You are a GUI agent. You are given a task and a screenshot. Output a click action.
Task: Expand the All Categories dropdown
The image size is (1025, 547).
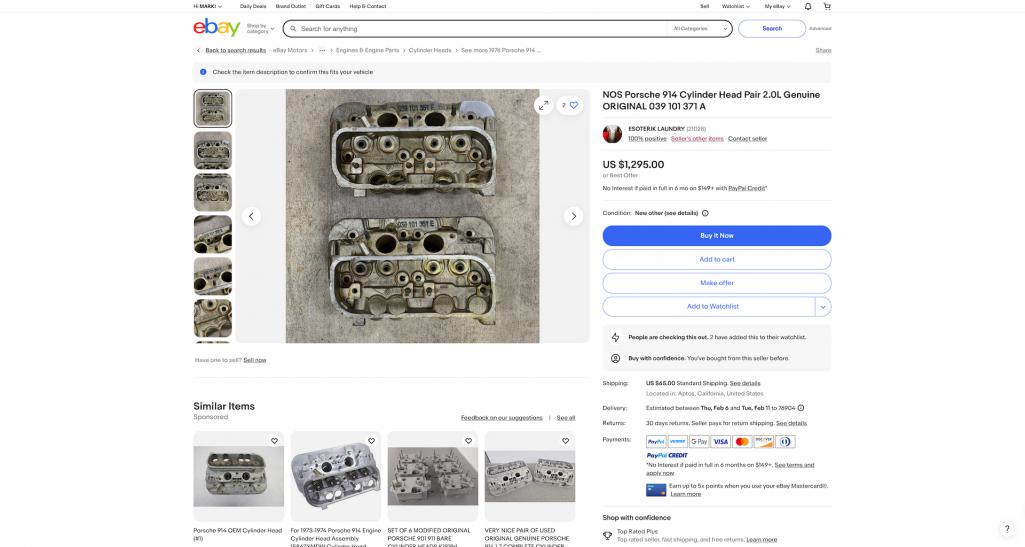(x=699, y=29)
